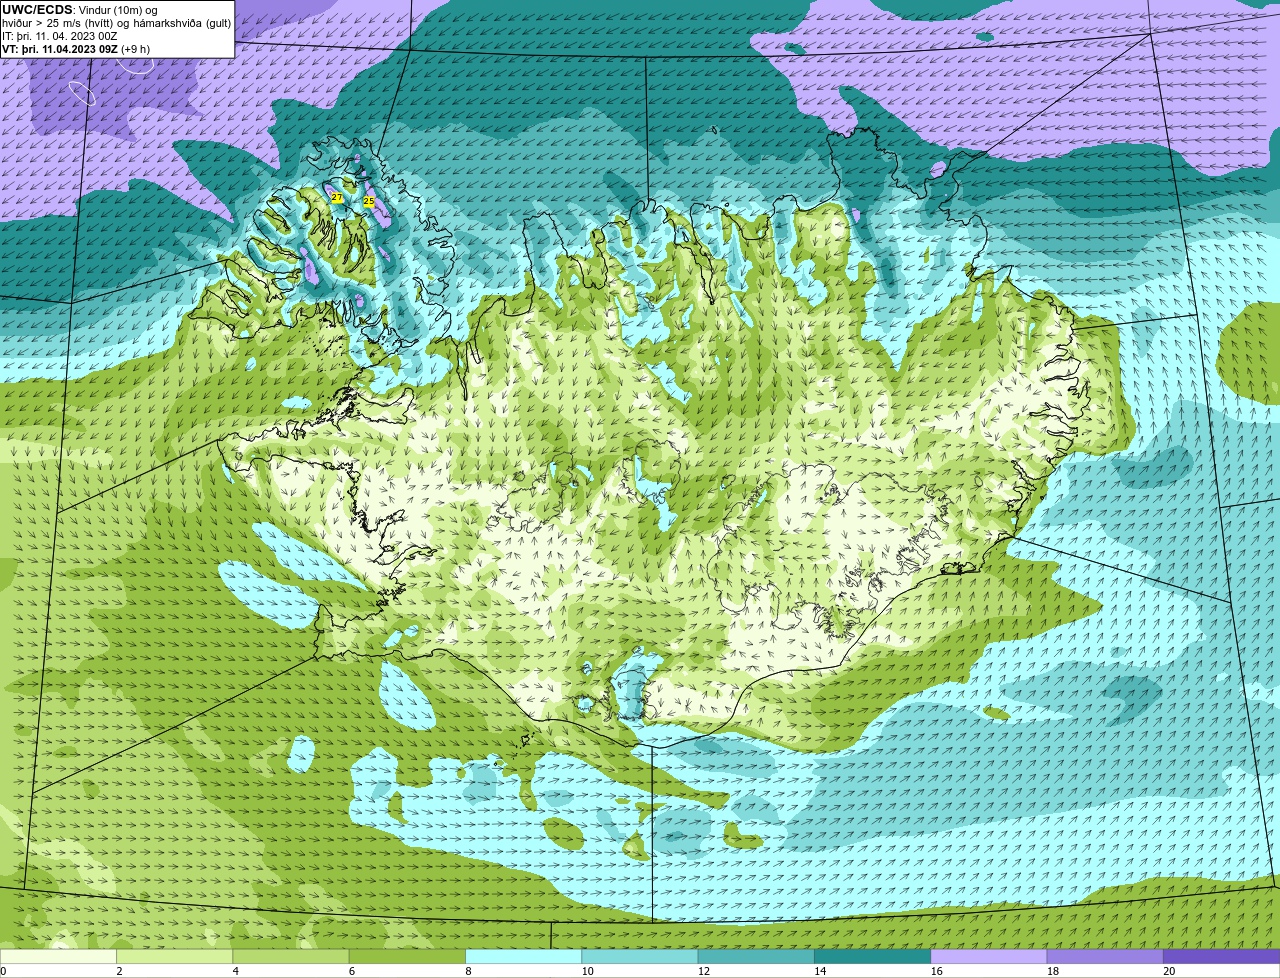Click the 2–4 m/s legend color swatch
Image resolution: width=1280 pixels, height=978 pixels.
[x=174, y=956]
